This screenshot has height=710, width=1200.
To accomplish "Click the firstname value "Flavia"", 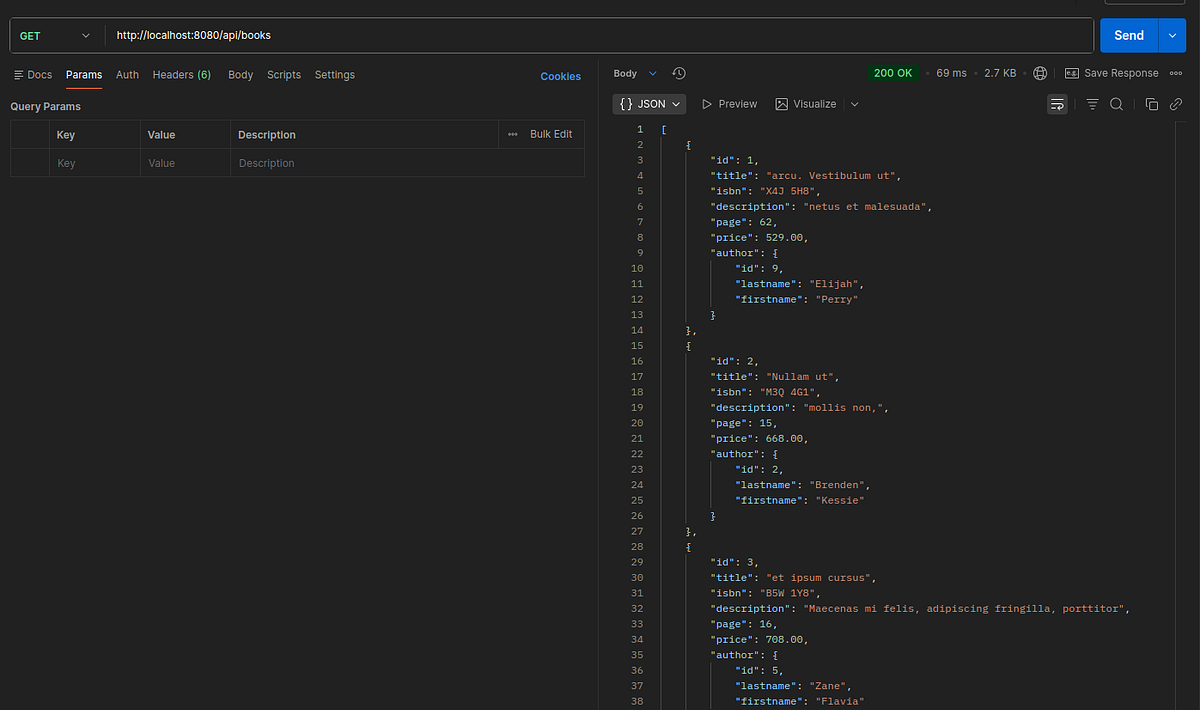I will [x=840, y=701].
